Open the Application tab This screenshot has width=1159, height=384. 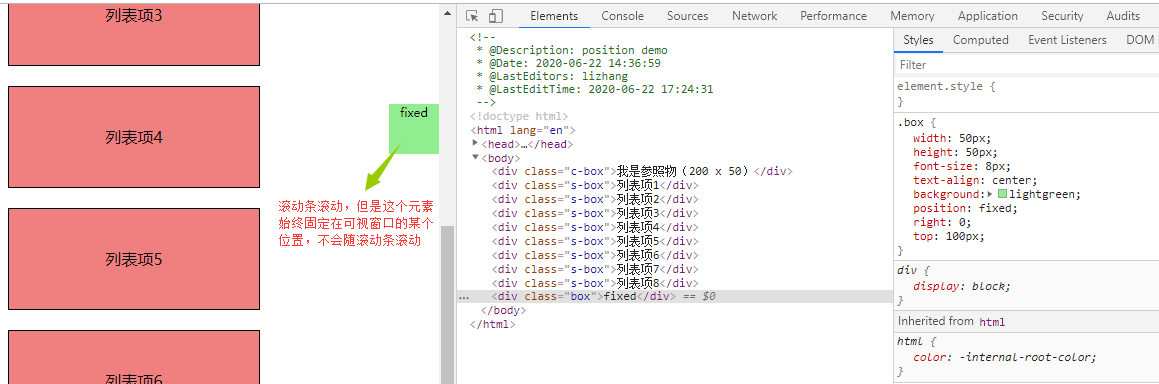[988, 16]
